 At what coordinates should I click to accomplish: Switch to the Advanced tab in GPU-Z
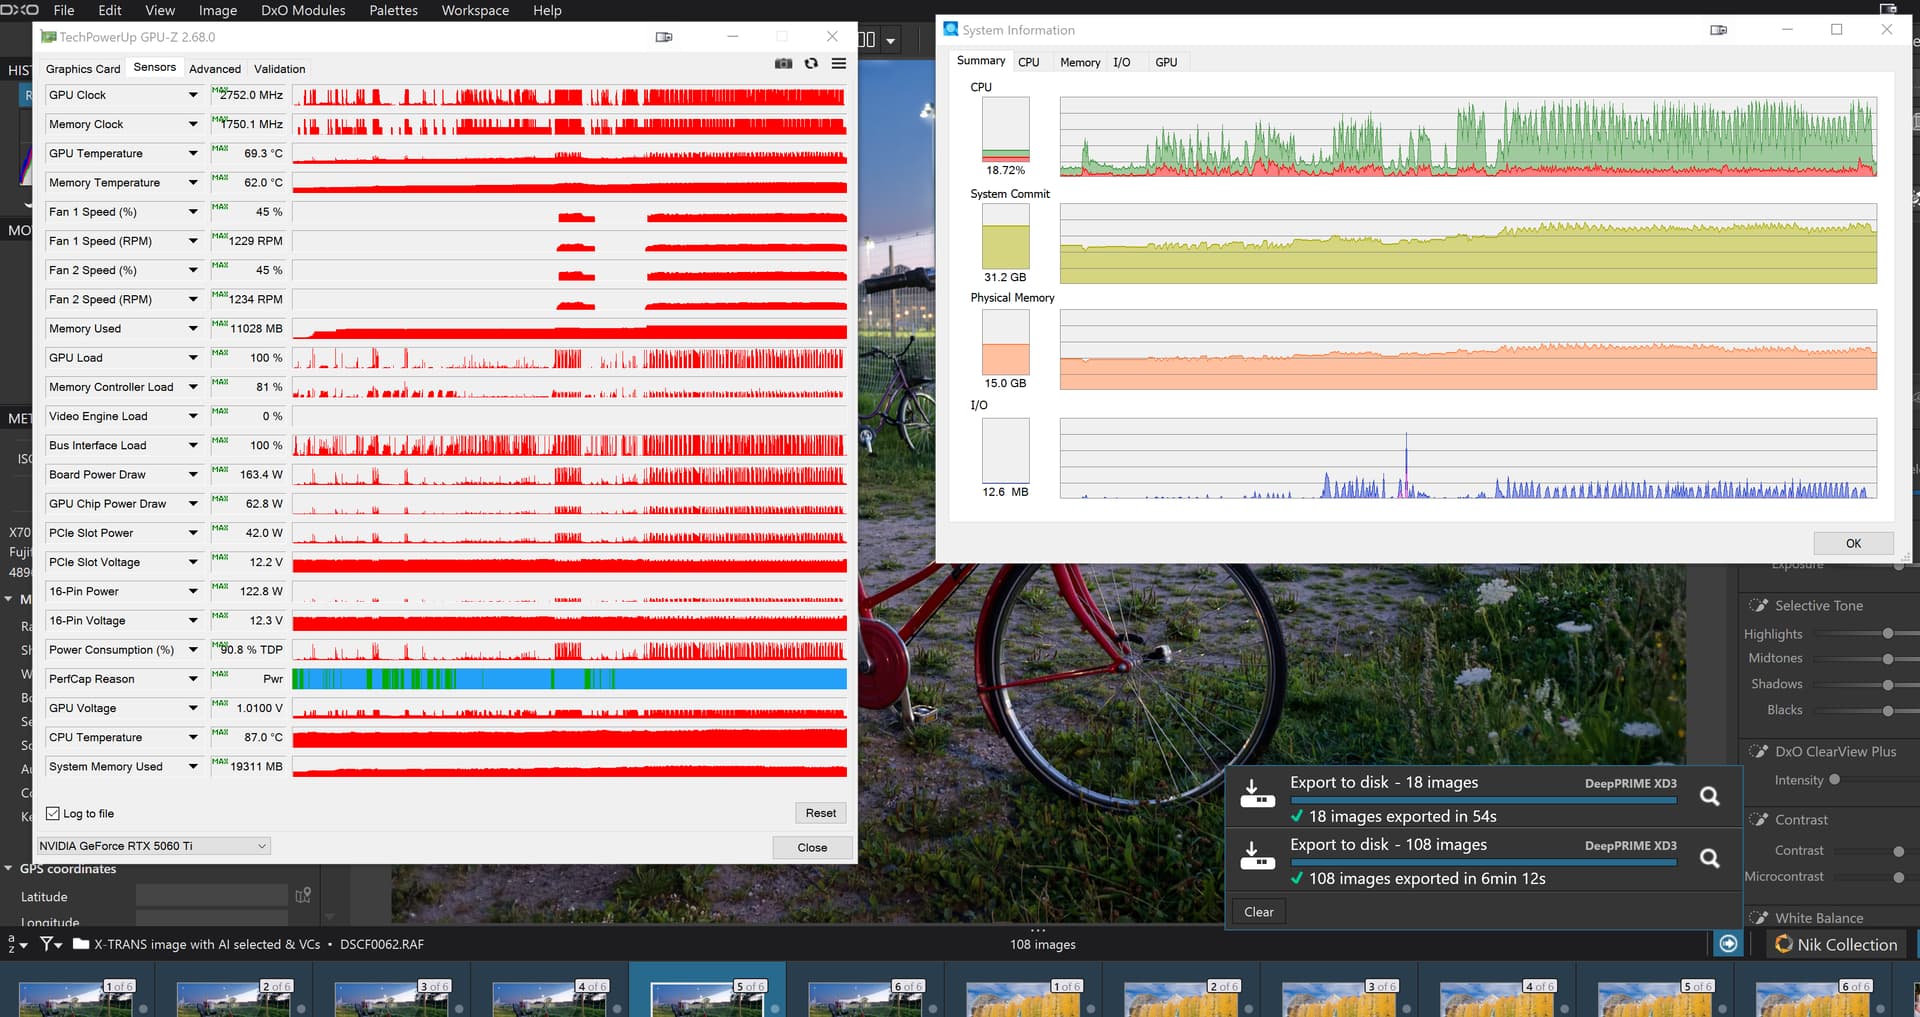coord(215,69)
